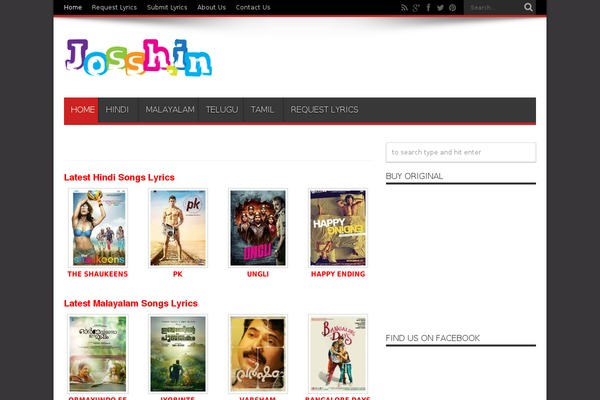Image resolution: width=600 pixels, height=400 pixels.
Task: Click the HAPPY ENDING title link
Action: point(338,274)
